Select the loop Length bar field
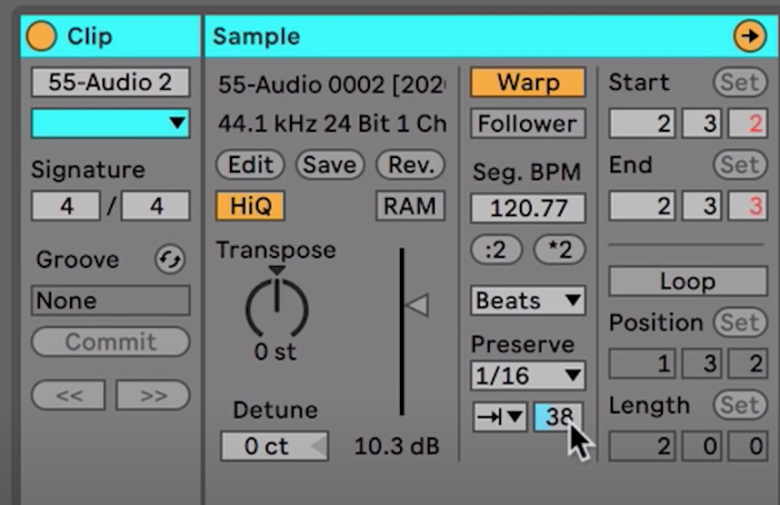 (x=642, y=446)
